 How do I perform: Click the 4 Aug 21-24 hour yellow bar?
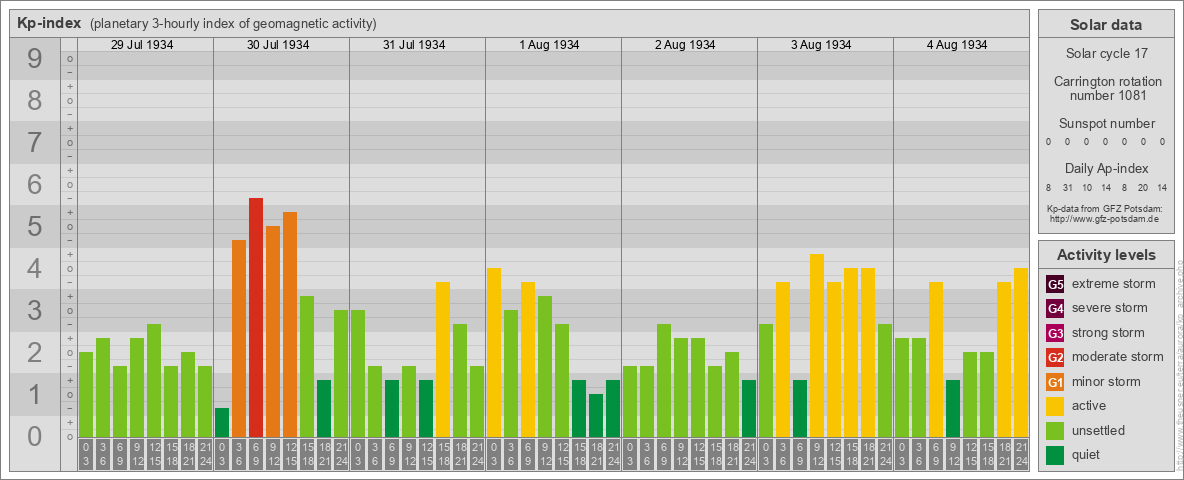coord(1021,352)
